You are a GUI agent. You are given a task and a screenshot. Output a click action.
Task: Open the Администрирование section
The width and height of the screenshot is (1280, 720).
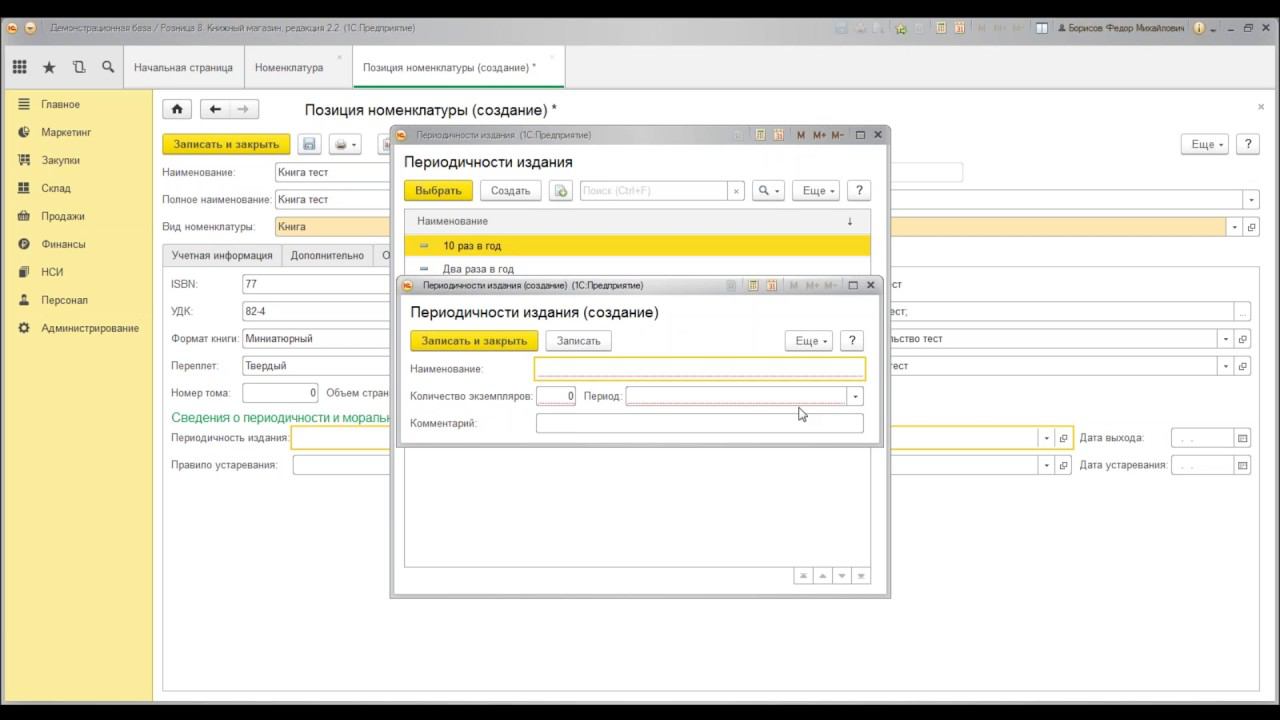click(90, 328)
